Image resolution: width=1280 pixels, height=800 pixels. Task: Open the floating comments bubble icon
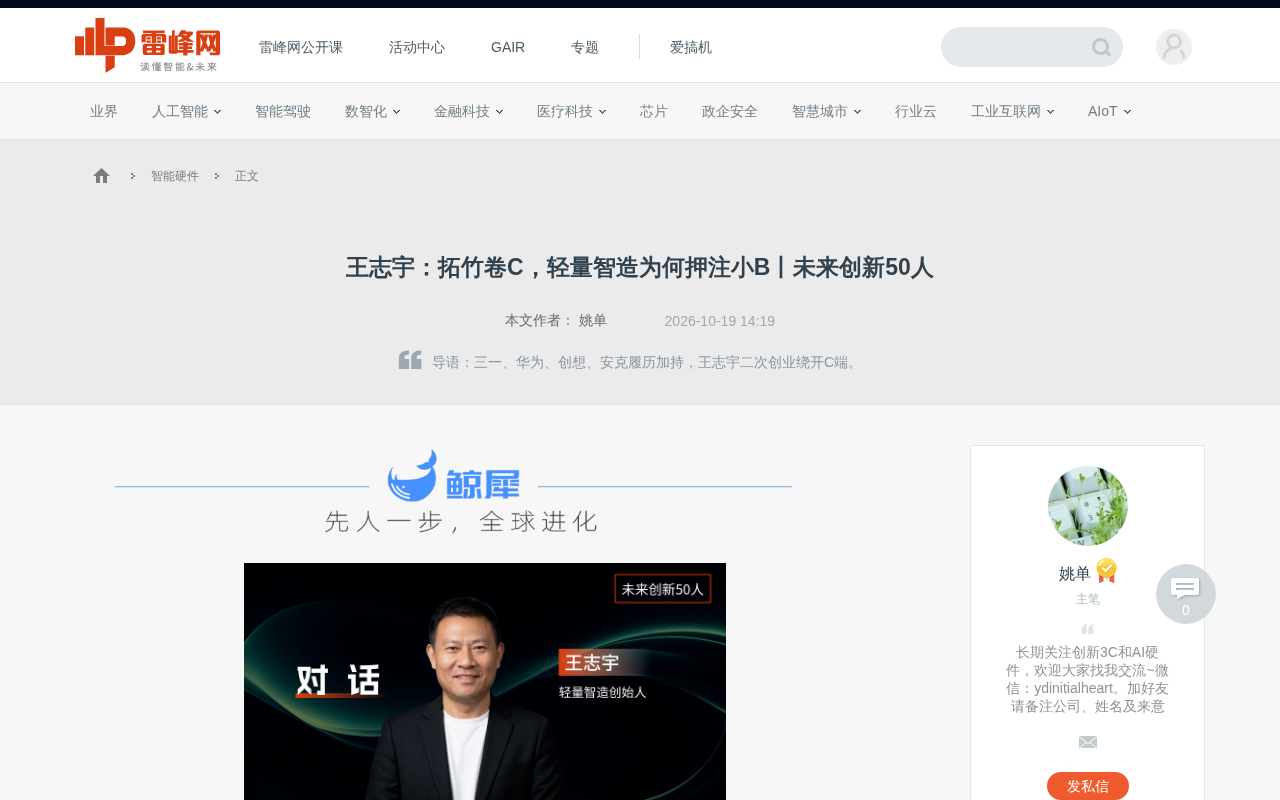point(1186,594)
